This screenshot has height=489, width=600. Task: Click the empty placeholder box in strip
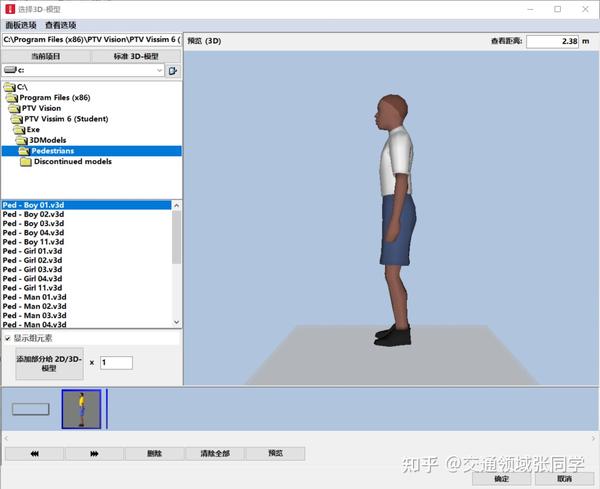coord(31,409)
